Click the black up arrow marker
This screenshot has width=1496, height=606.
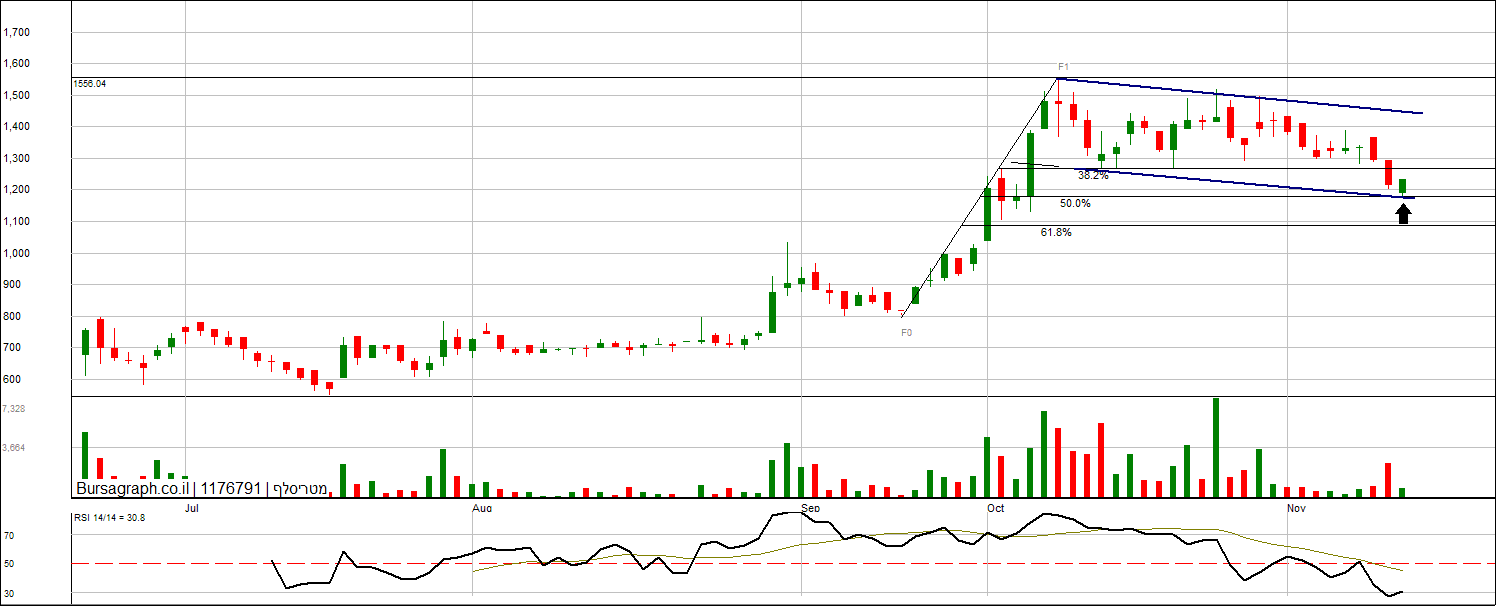[x=1403, y=213]
